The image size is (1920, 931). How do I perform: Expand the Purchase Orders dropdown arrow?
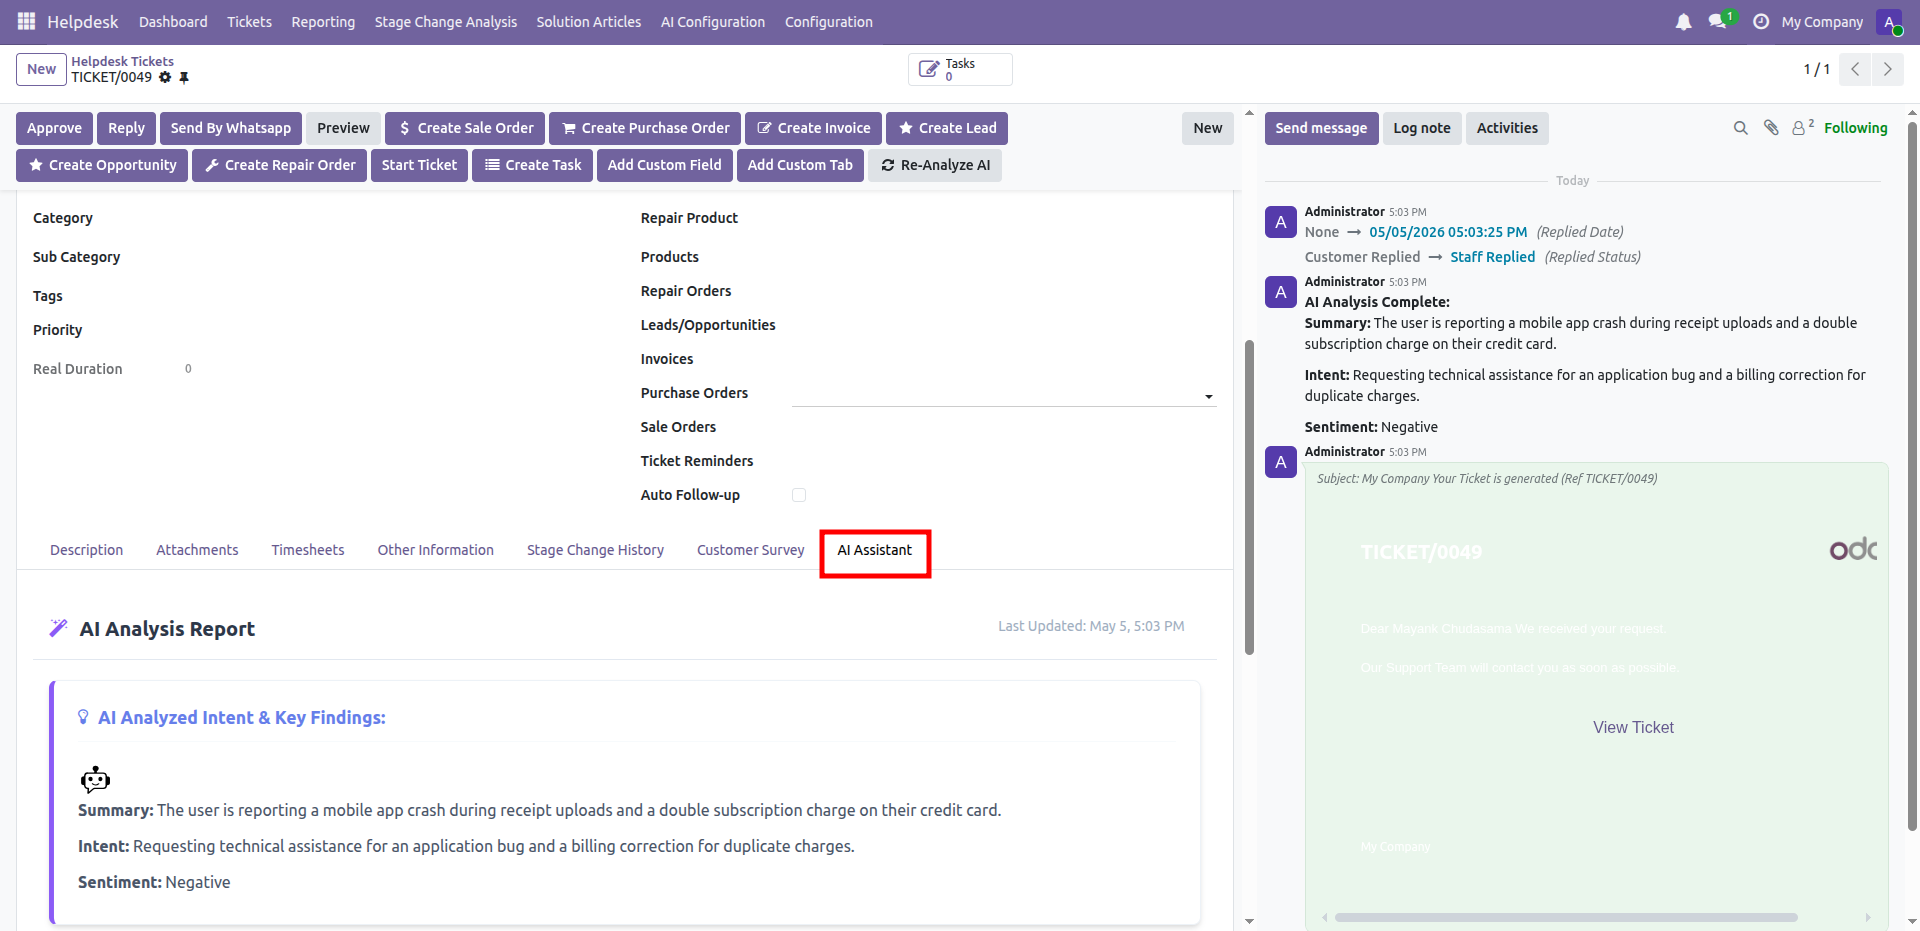tap(1209, 397)
